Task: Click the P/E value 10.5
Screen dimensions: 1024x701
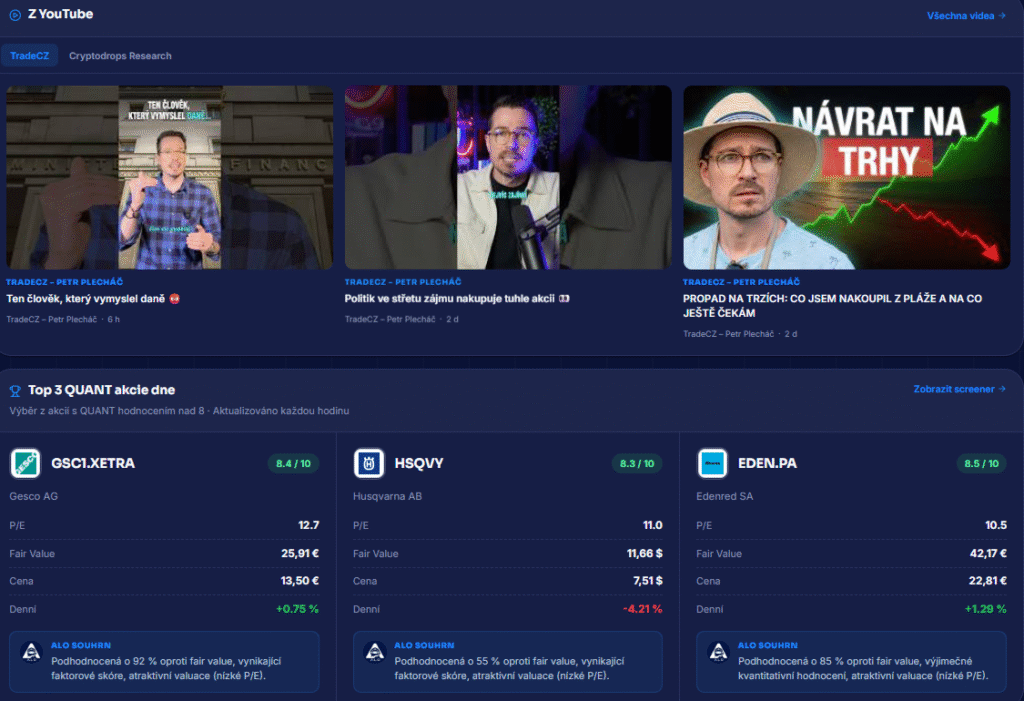Action: tap(996, 525)
